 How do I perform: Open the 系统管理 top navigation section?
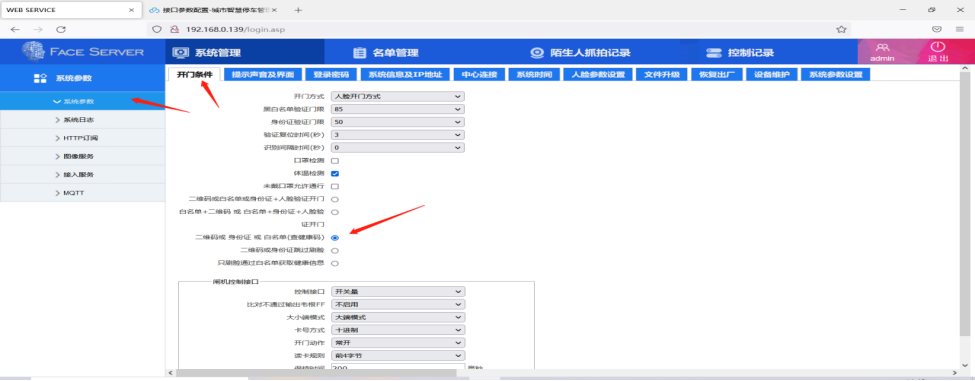(206, 53)
